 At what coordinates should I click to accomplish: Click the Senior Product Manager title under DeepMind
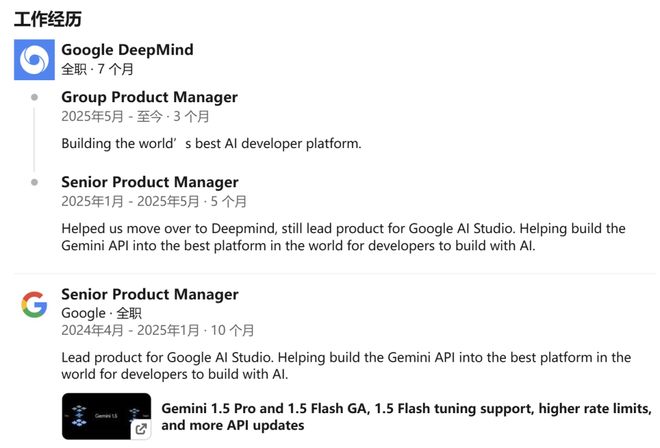[150, 182]
